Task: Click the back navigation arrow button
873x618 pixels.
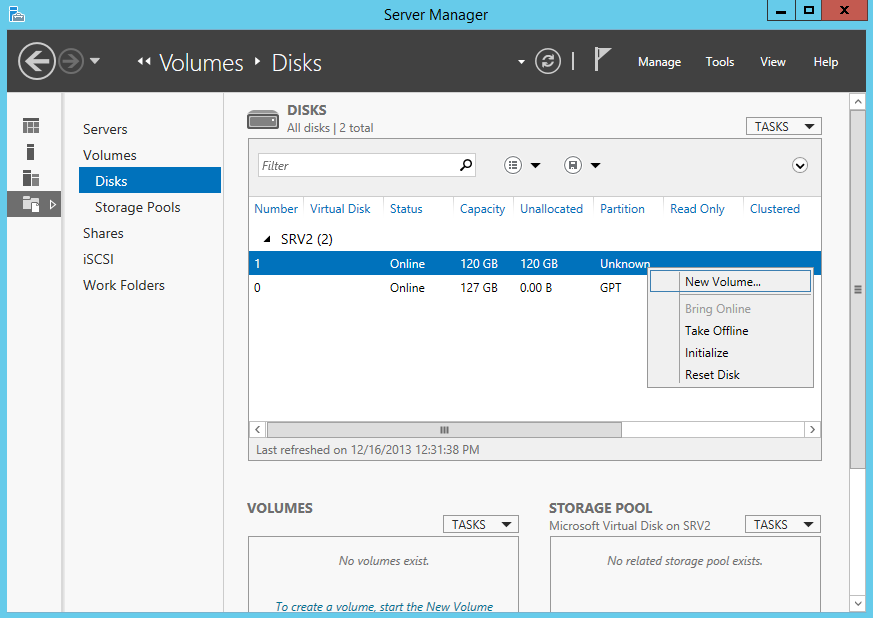Action: pos(37,62)
